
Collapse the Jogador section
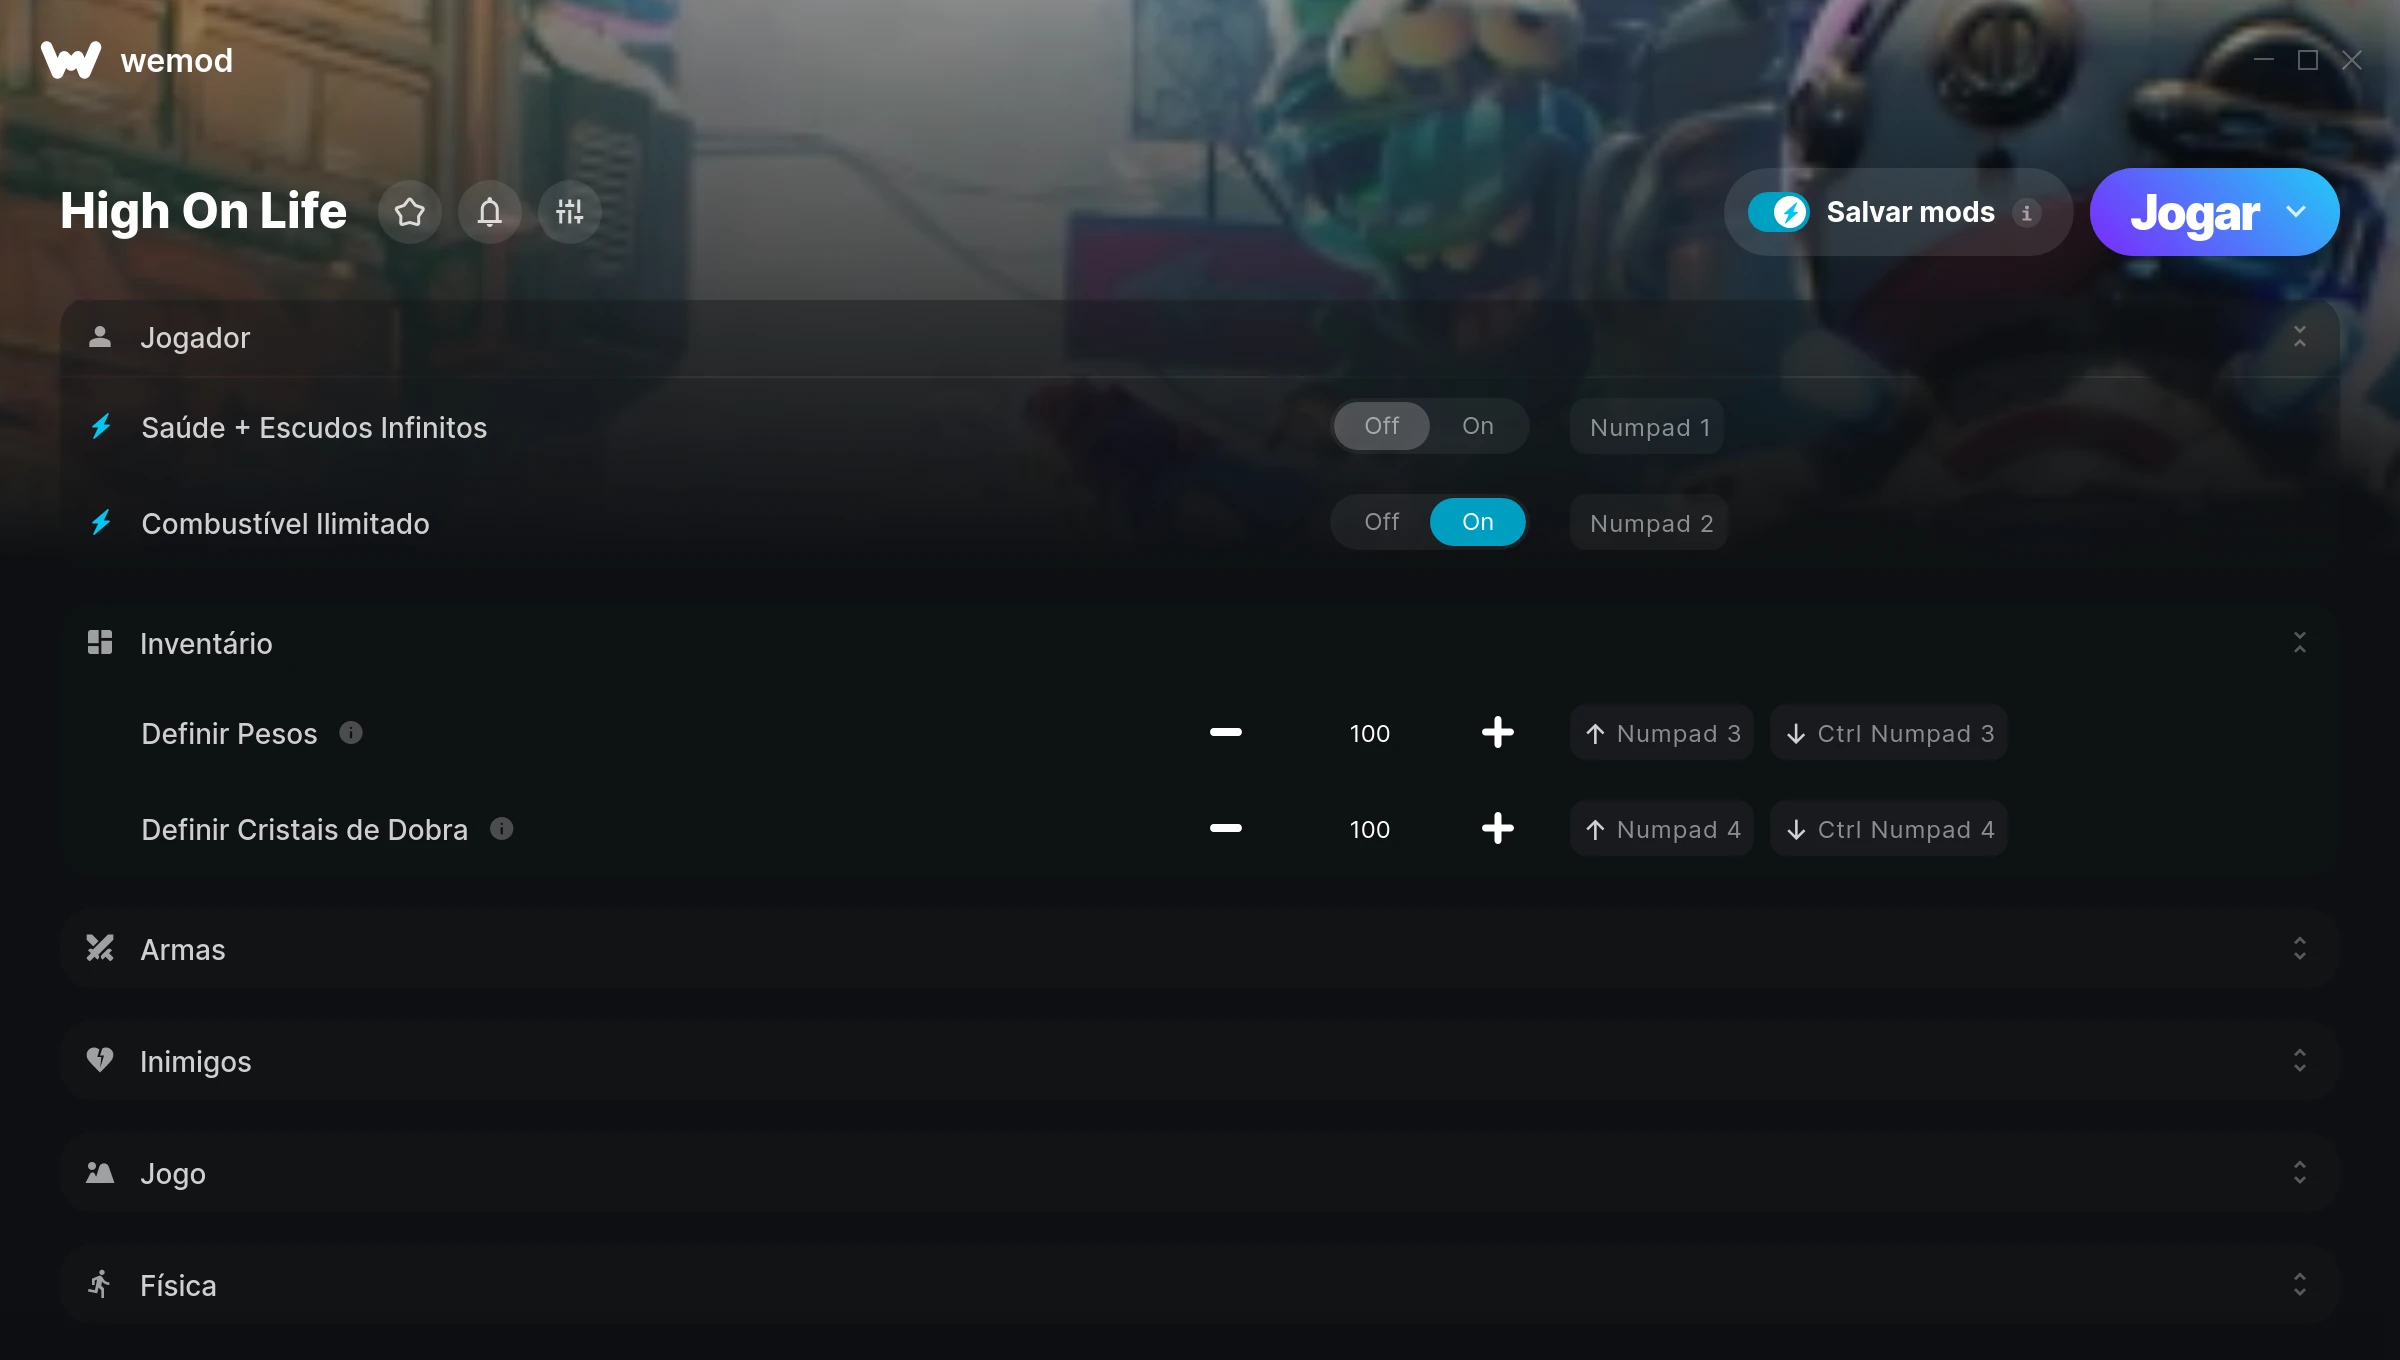pos(2300,337)
